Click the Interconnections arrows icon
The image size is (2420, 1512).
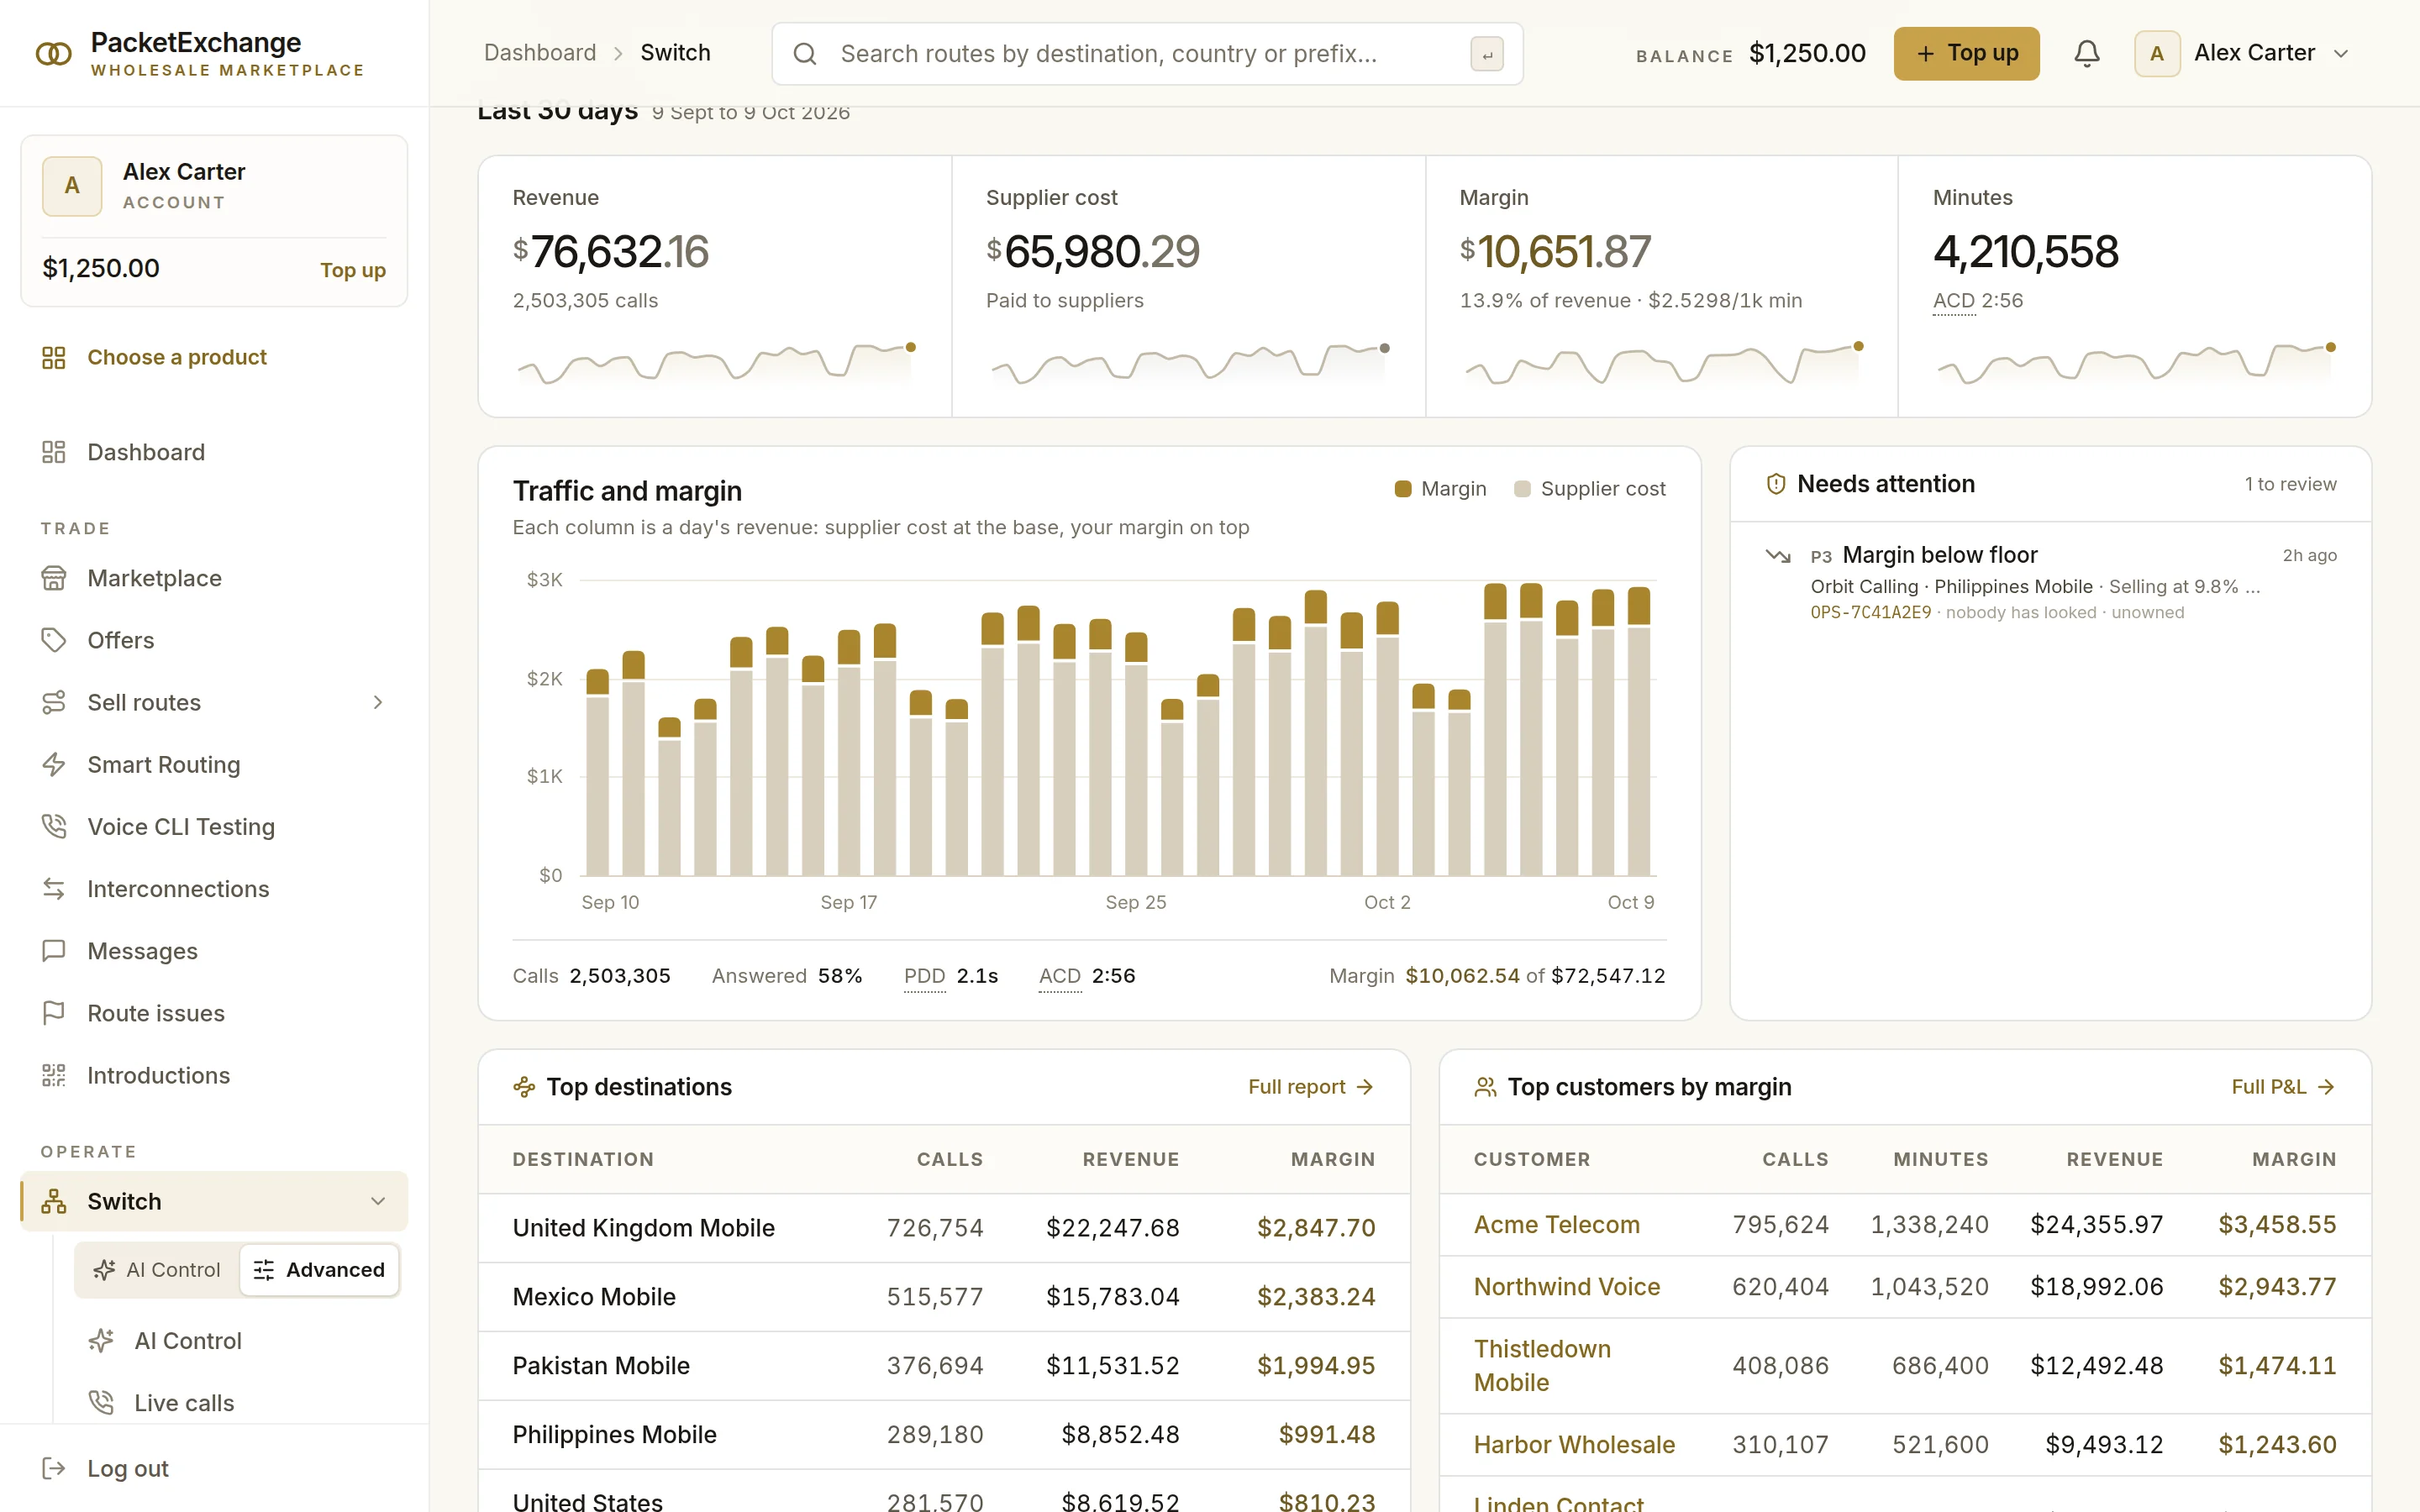(x=54, y=888)
